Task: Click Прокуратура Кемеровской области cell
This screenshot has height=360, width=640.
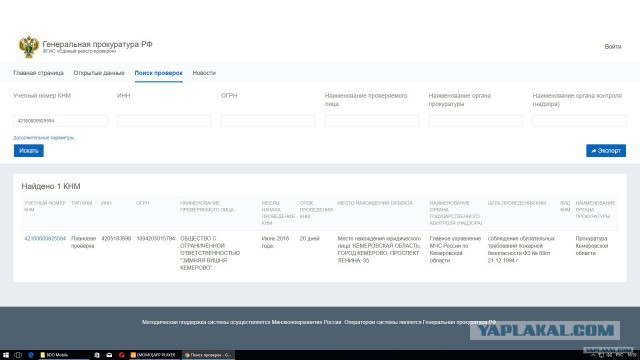Action: (592, 246)
